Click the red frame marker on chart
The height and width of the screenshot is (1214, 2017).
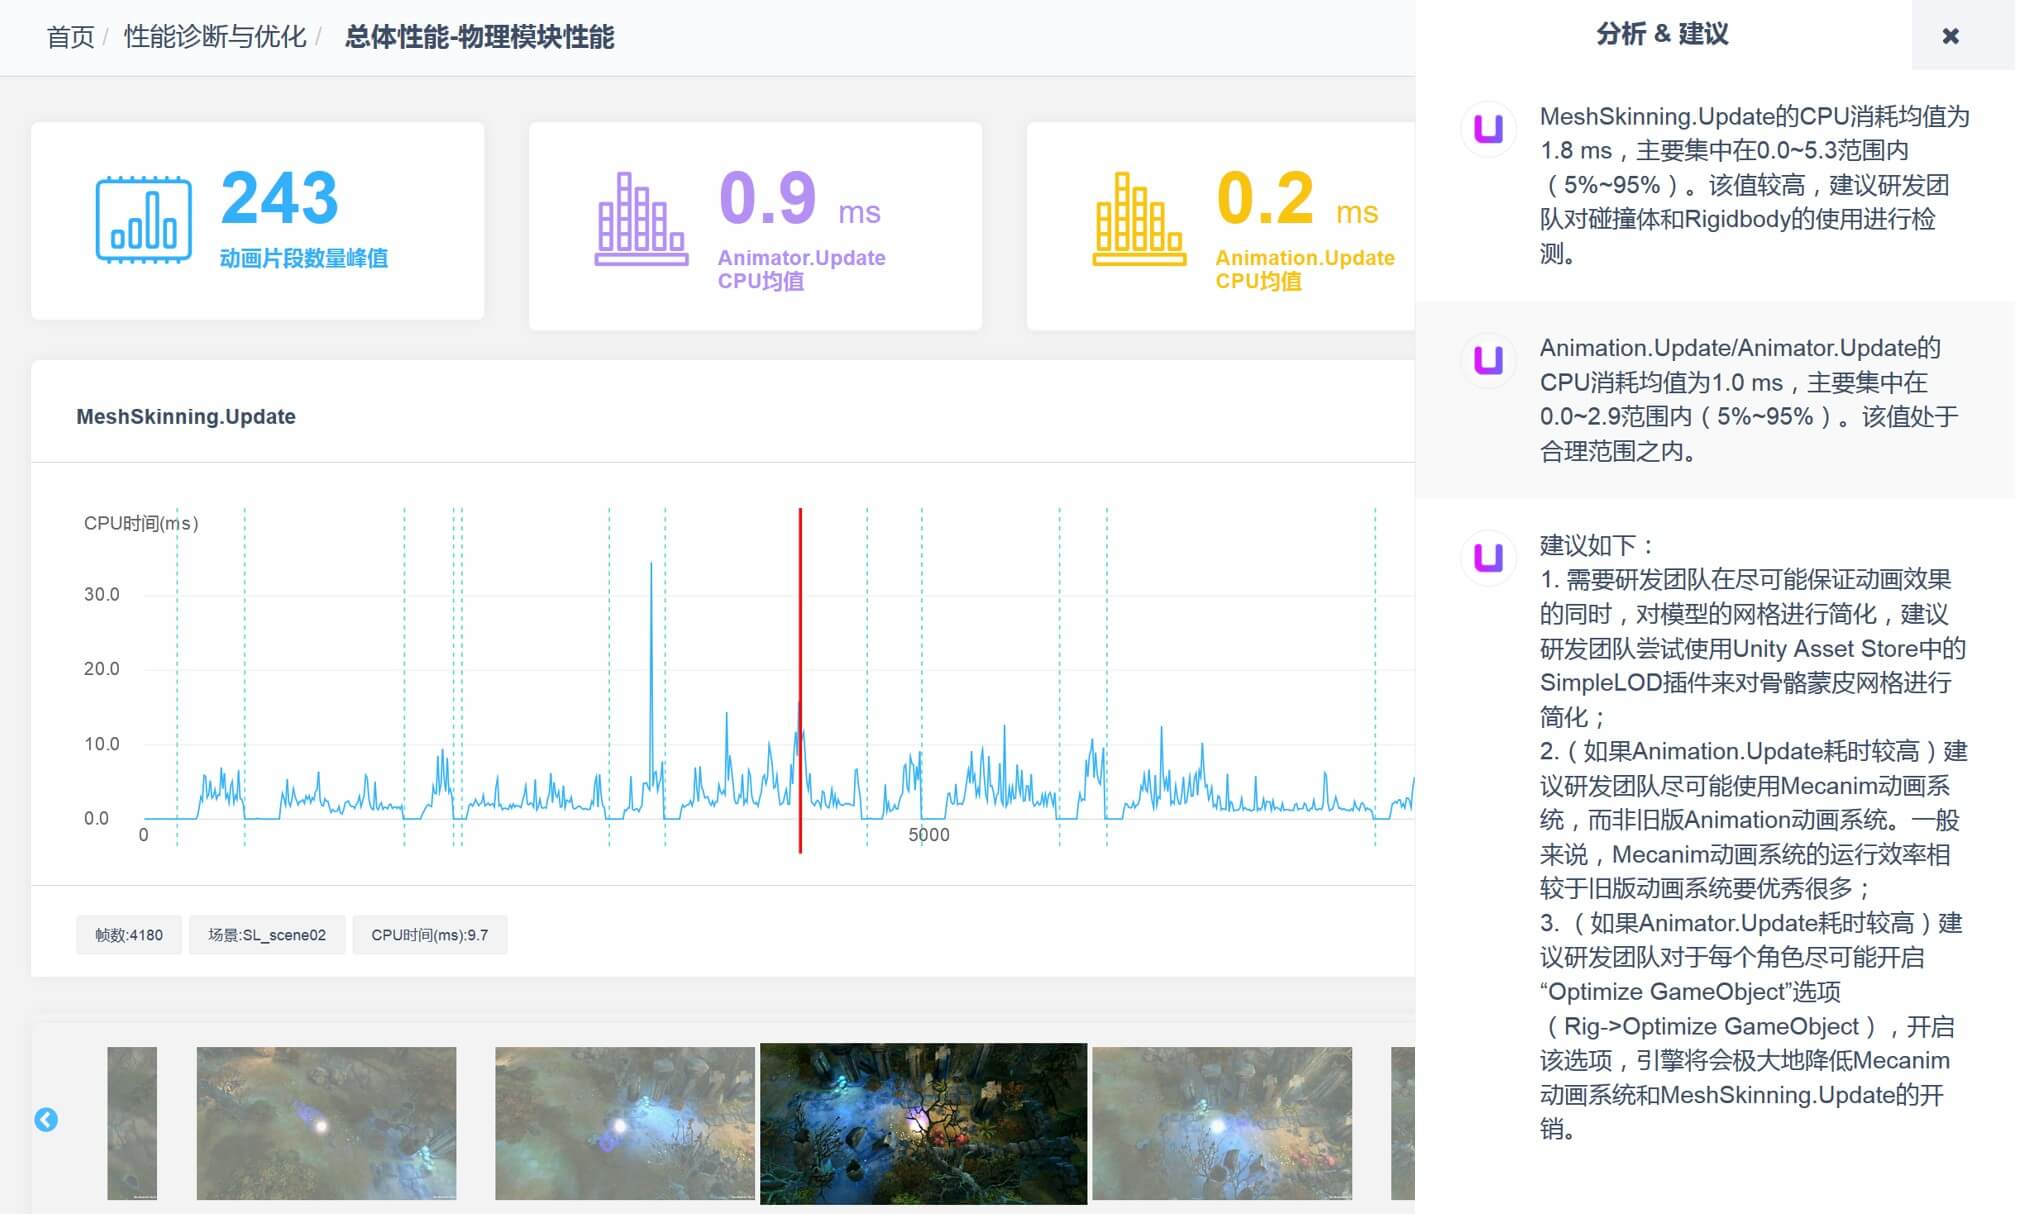coord(800,680)
